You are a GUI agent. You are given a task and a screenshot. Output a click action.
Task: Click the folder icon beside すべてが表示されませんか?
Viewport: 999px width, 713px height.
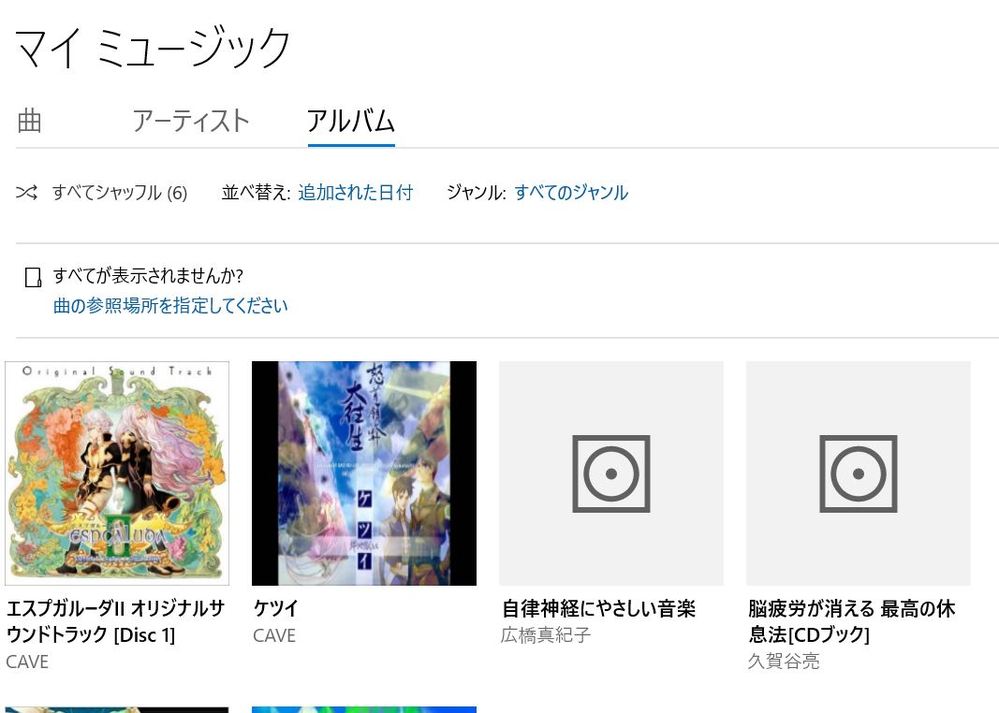pyautogui.click(x=32, y=277)
